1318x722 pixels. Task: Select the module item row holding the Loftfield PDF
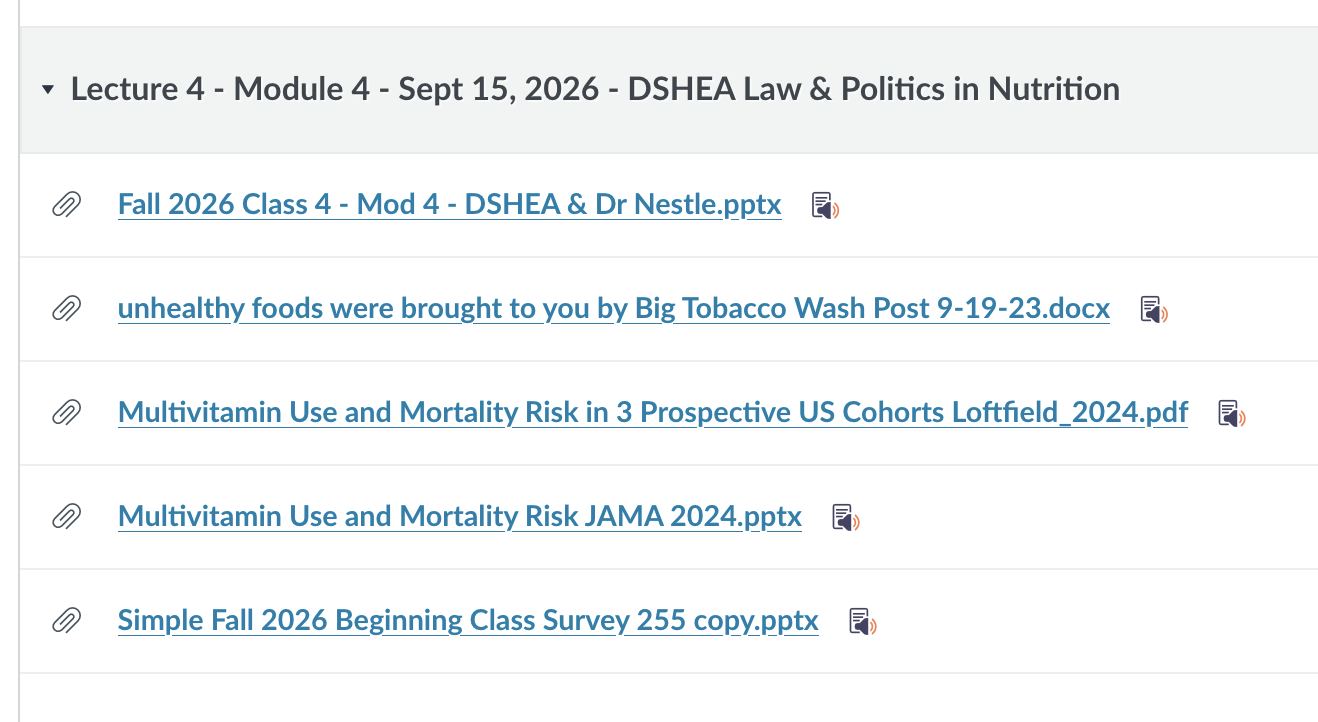pyautogui.click(x=669, y=413)
